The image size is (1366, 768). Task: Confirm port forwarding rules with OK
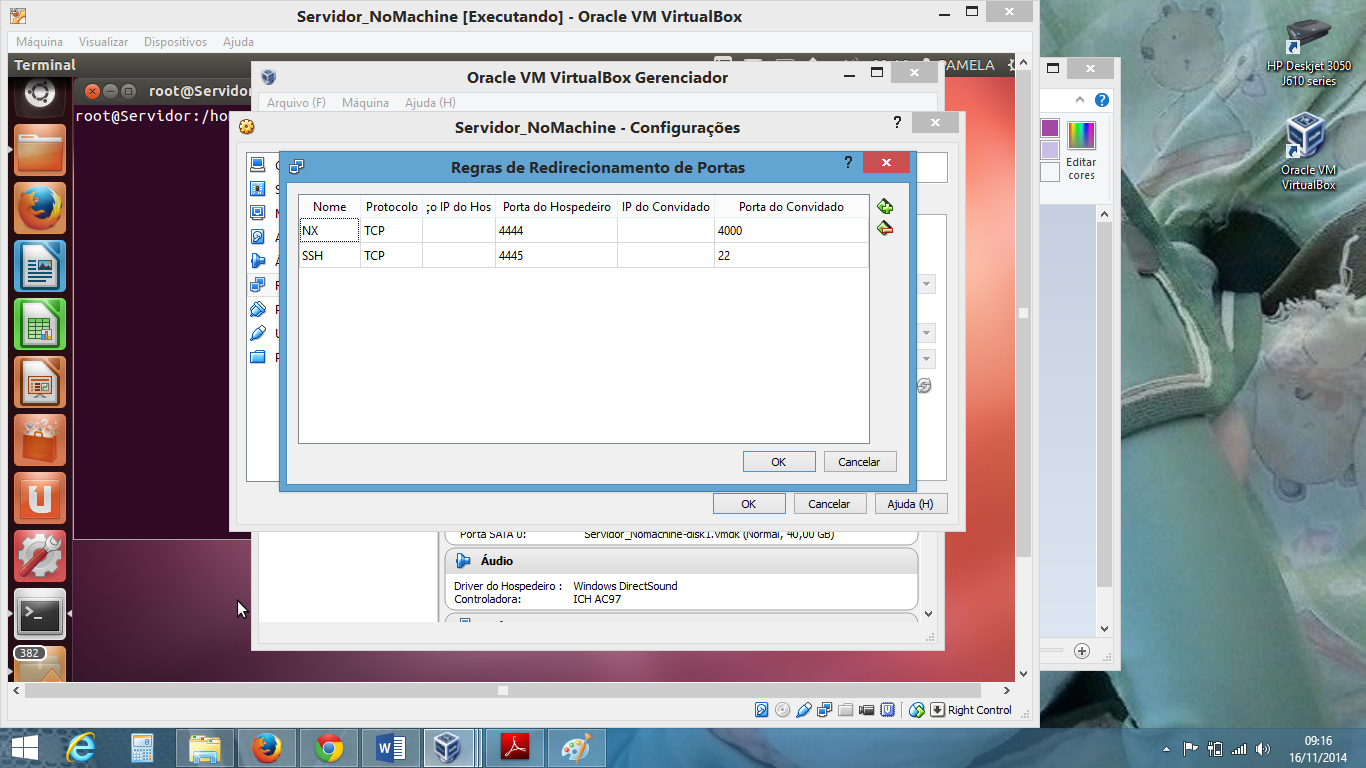[779, 462]
